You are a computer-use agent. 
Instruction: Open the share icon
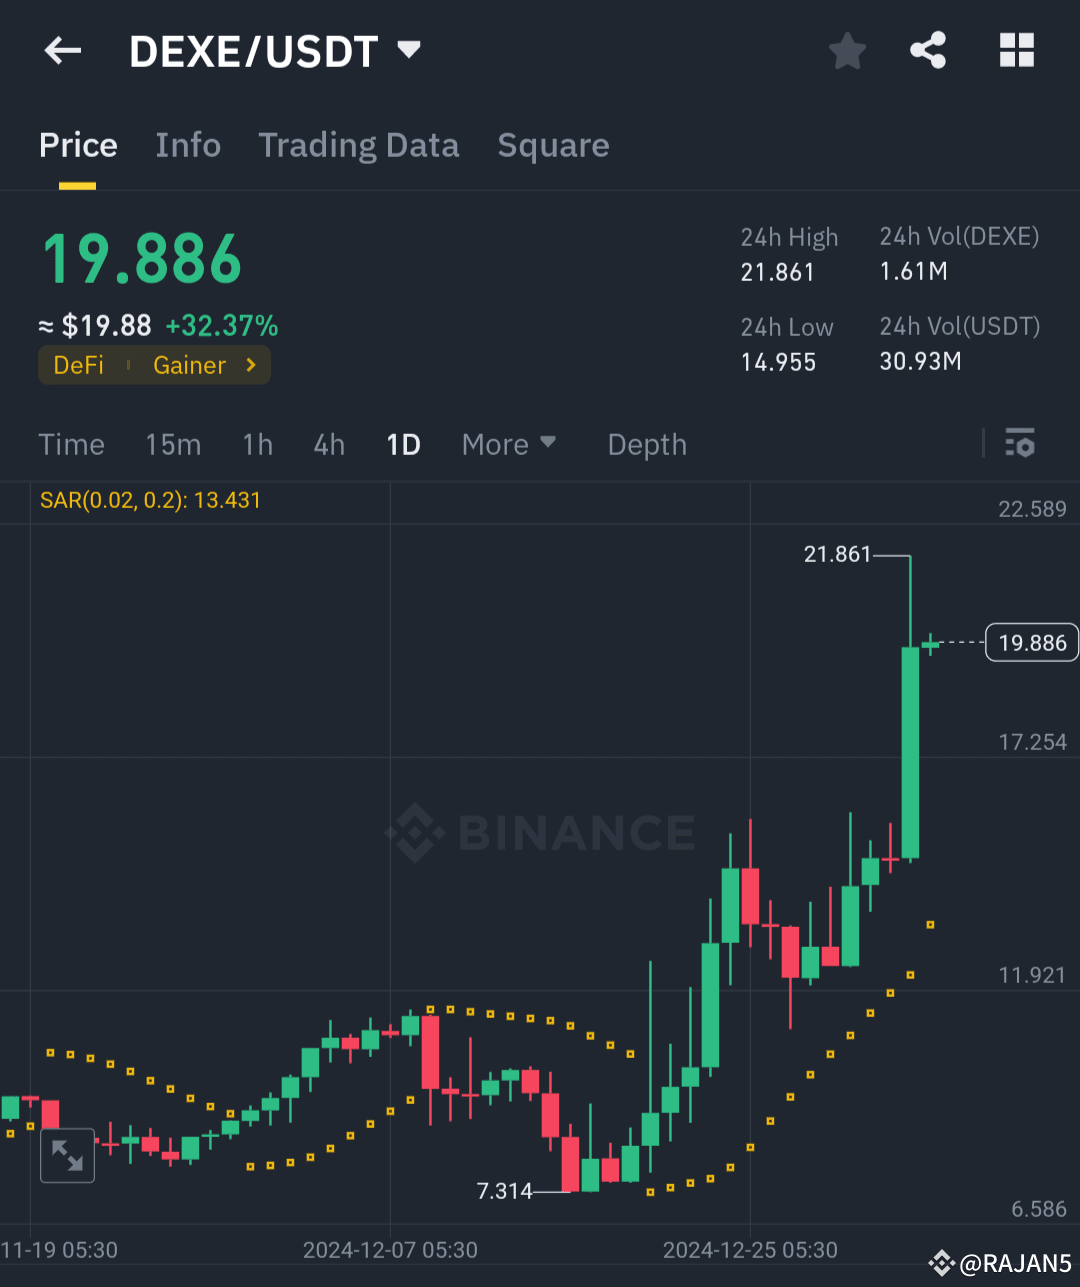click(927, 50)
